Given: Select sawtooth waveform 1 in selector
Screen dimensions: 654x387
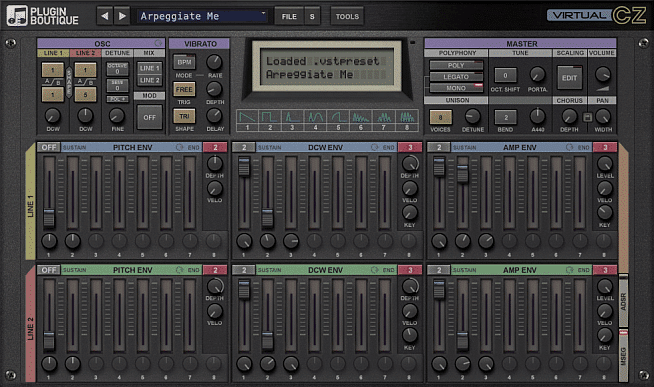Looking at the screenshot, I should click(x=247, y=121).
